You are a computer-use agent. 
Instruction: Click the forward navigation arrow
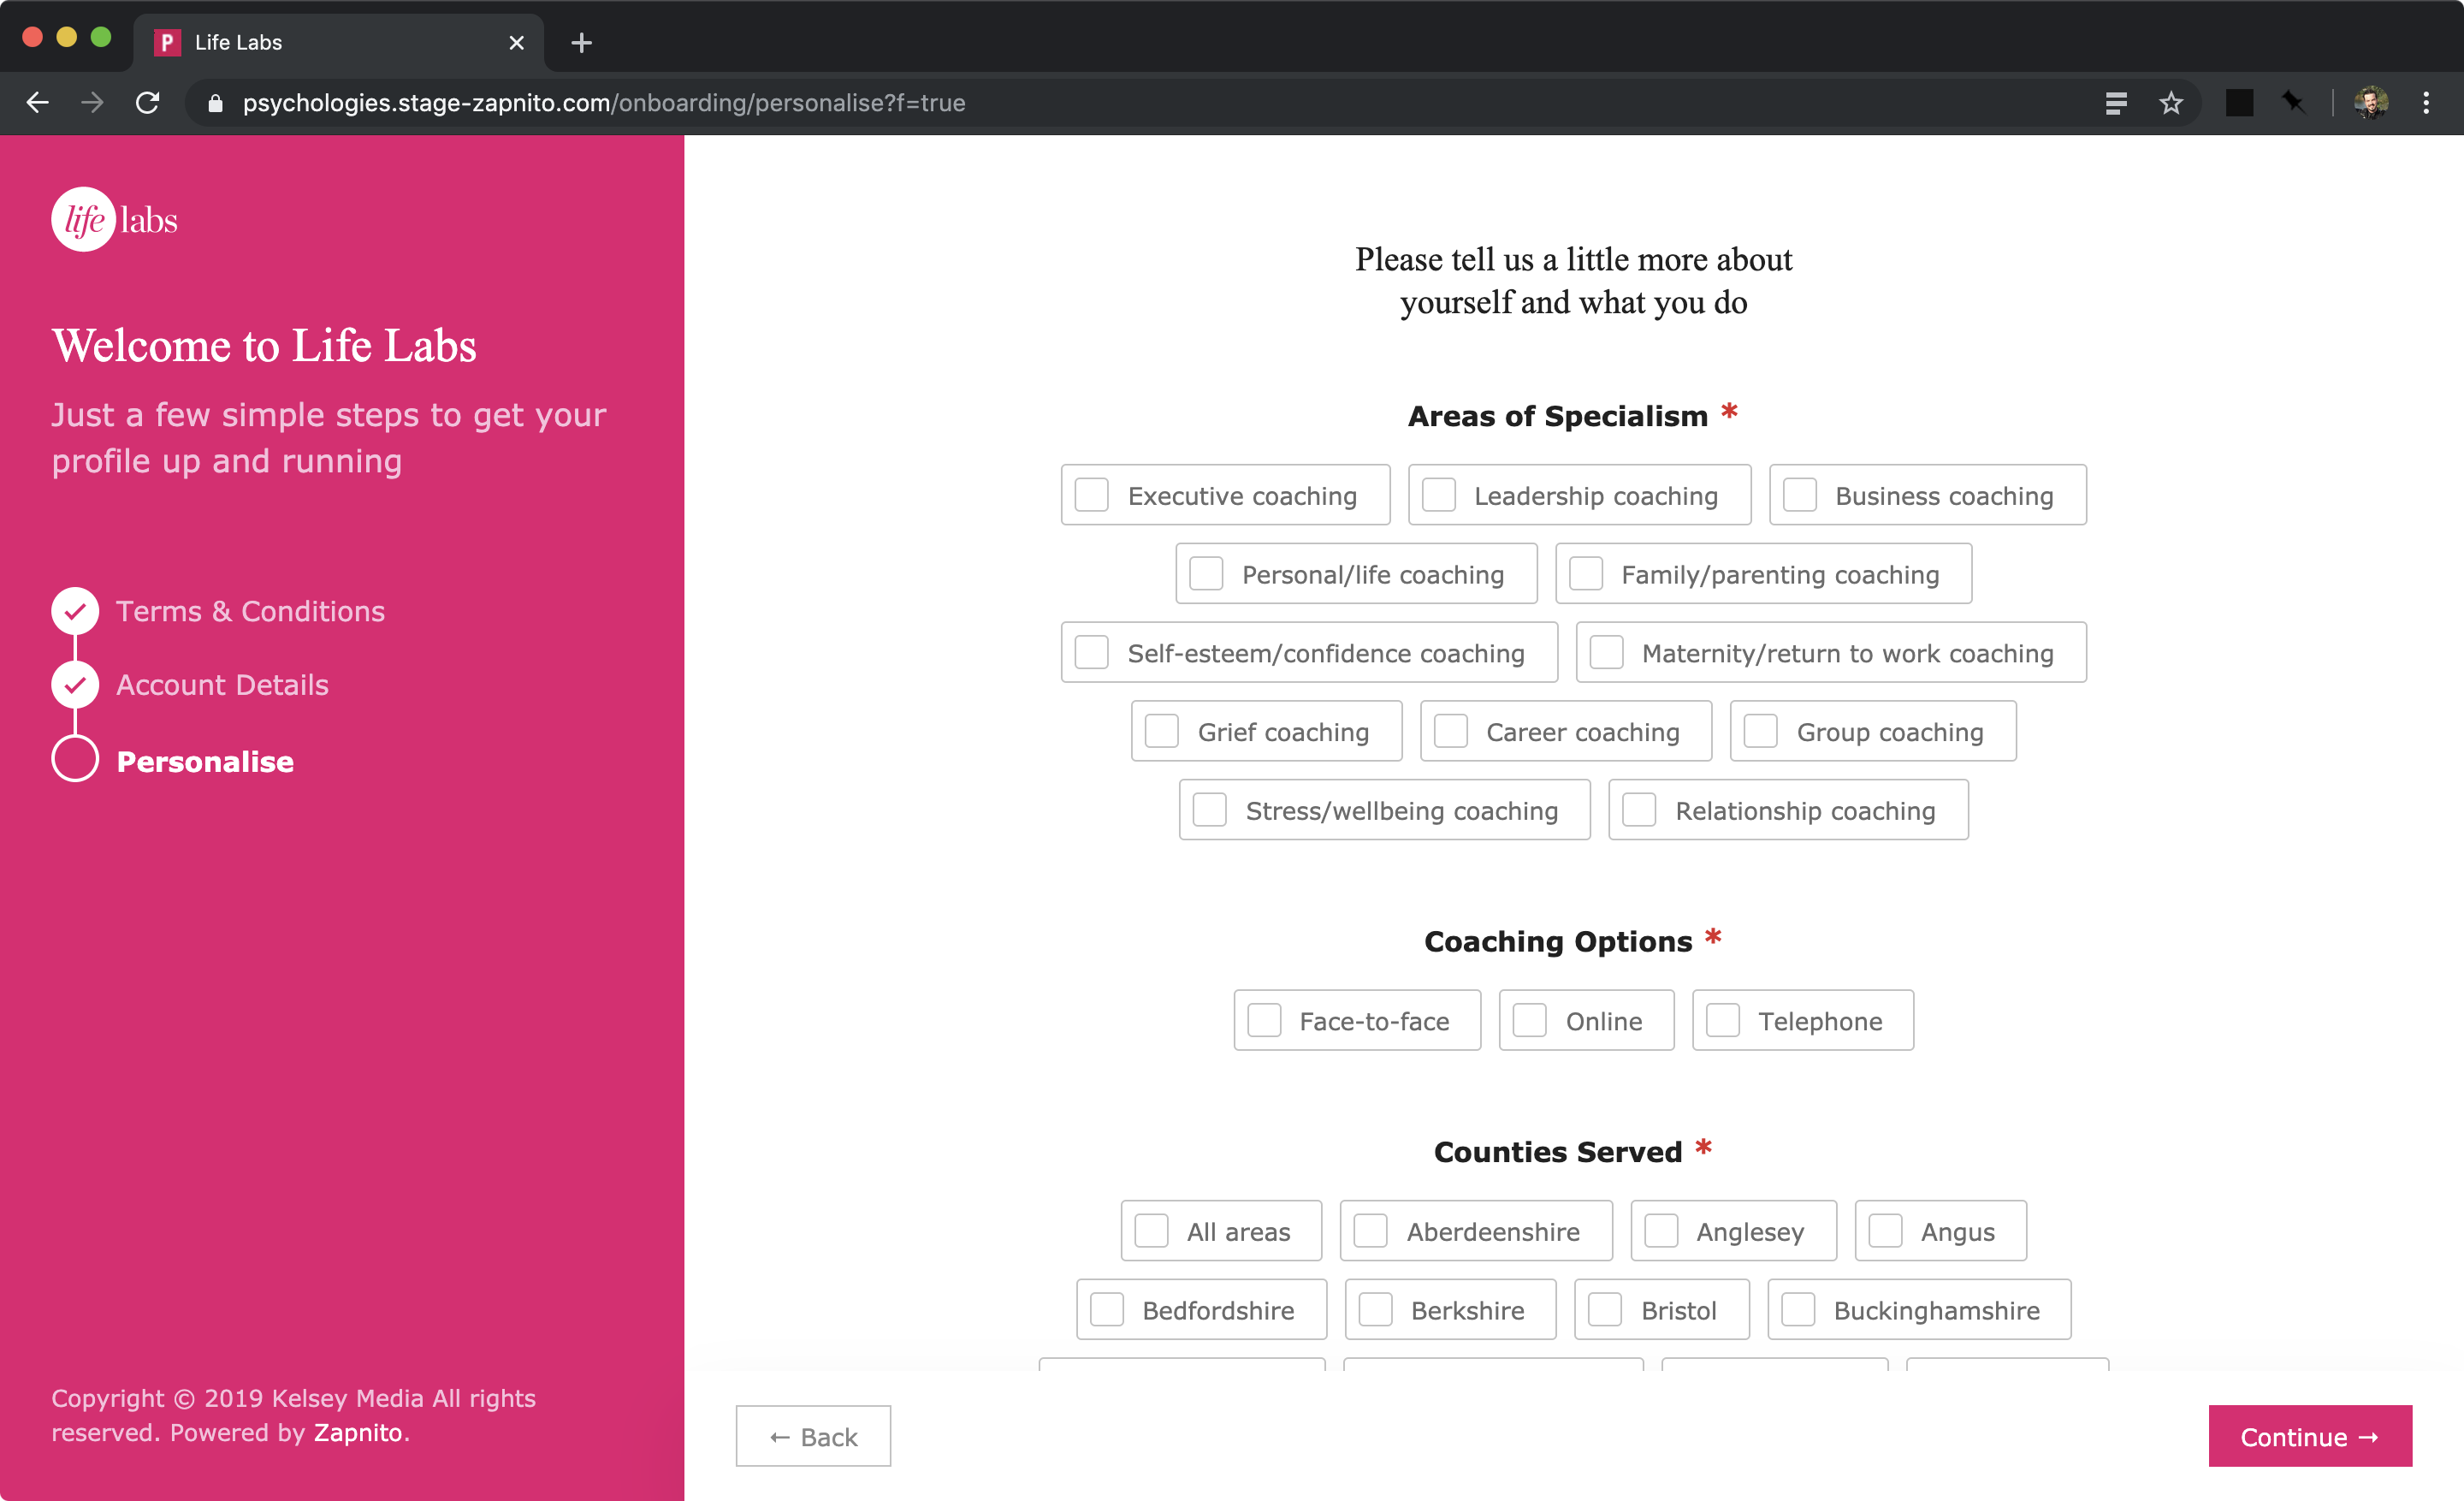(92, 103)
